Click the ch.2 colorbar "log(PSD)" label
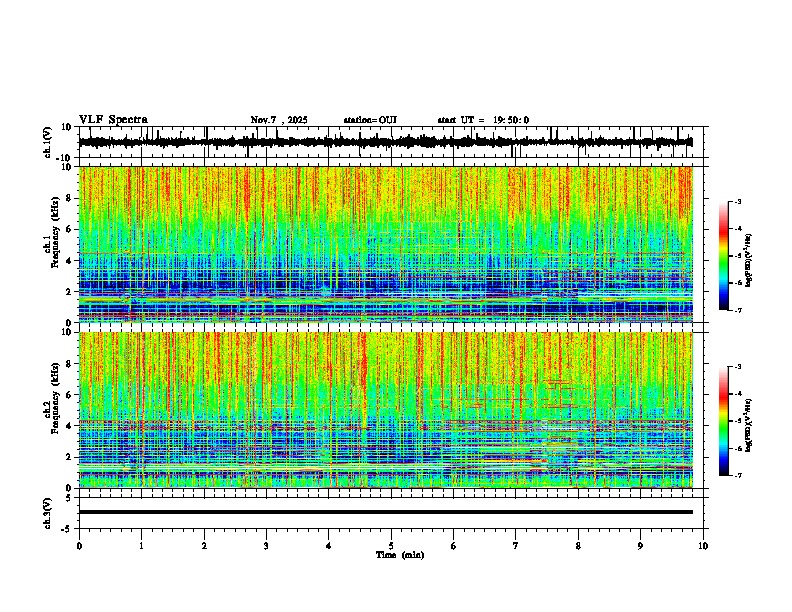 (749, 426)
